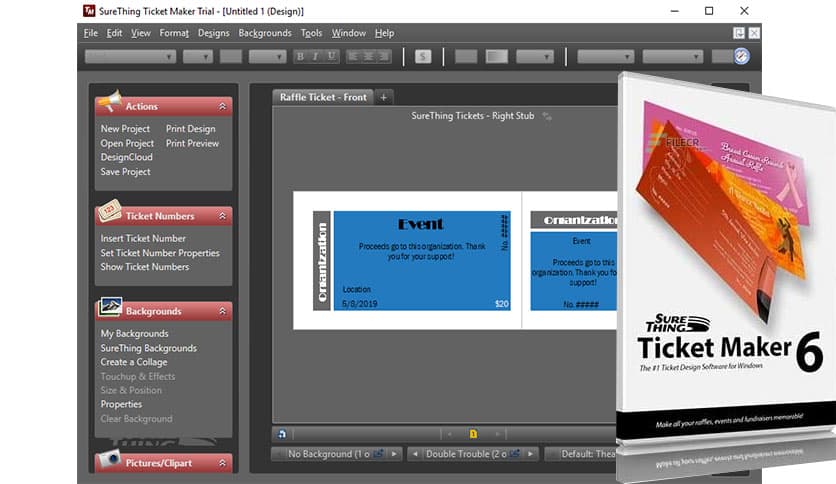Viewport: 836px width, 484px height.
Task: Open the Tools menu
Action: pyautogui.click(x=311, y=33)
